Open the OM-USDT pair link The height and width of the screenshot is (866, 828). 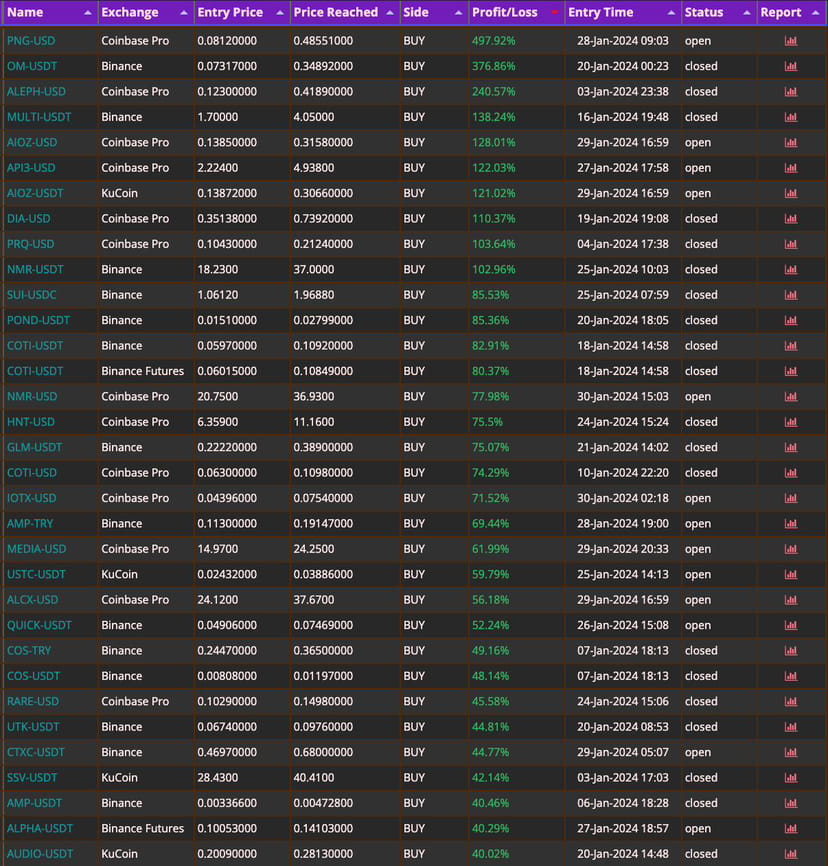point(32,66)
